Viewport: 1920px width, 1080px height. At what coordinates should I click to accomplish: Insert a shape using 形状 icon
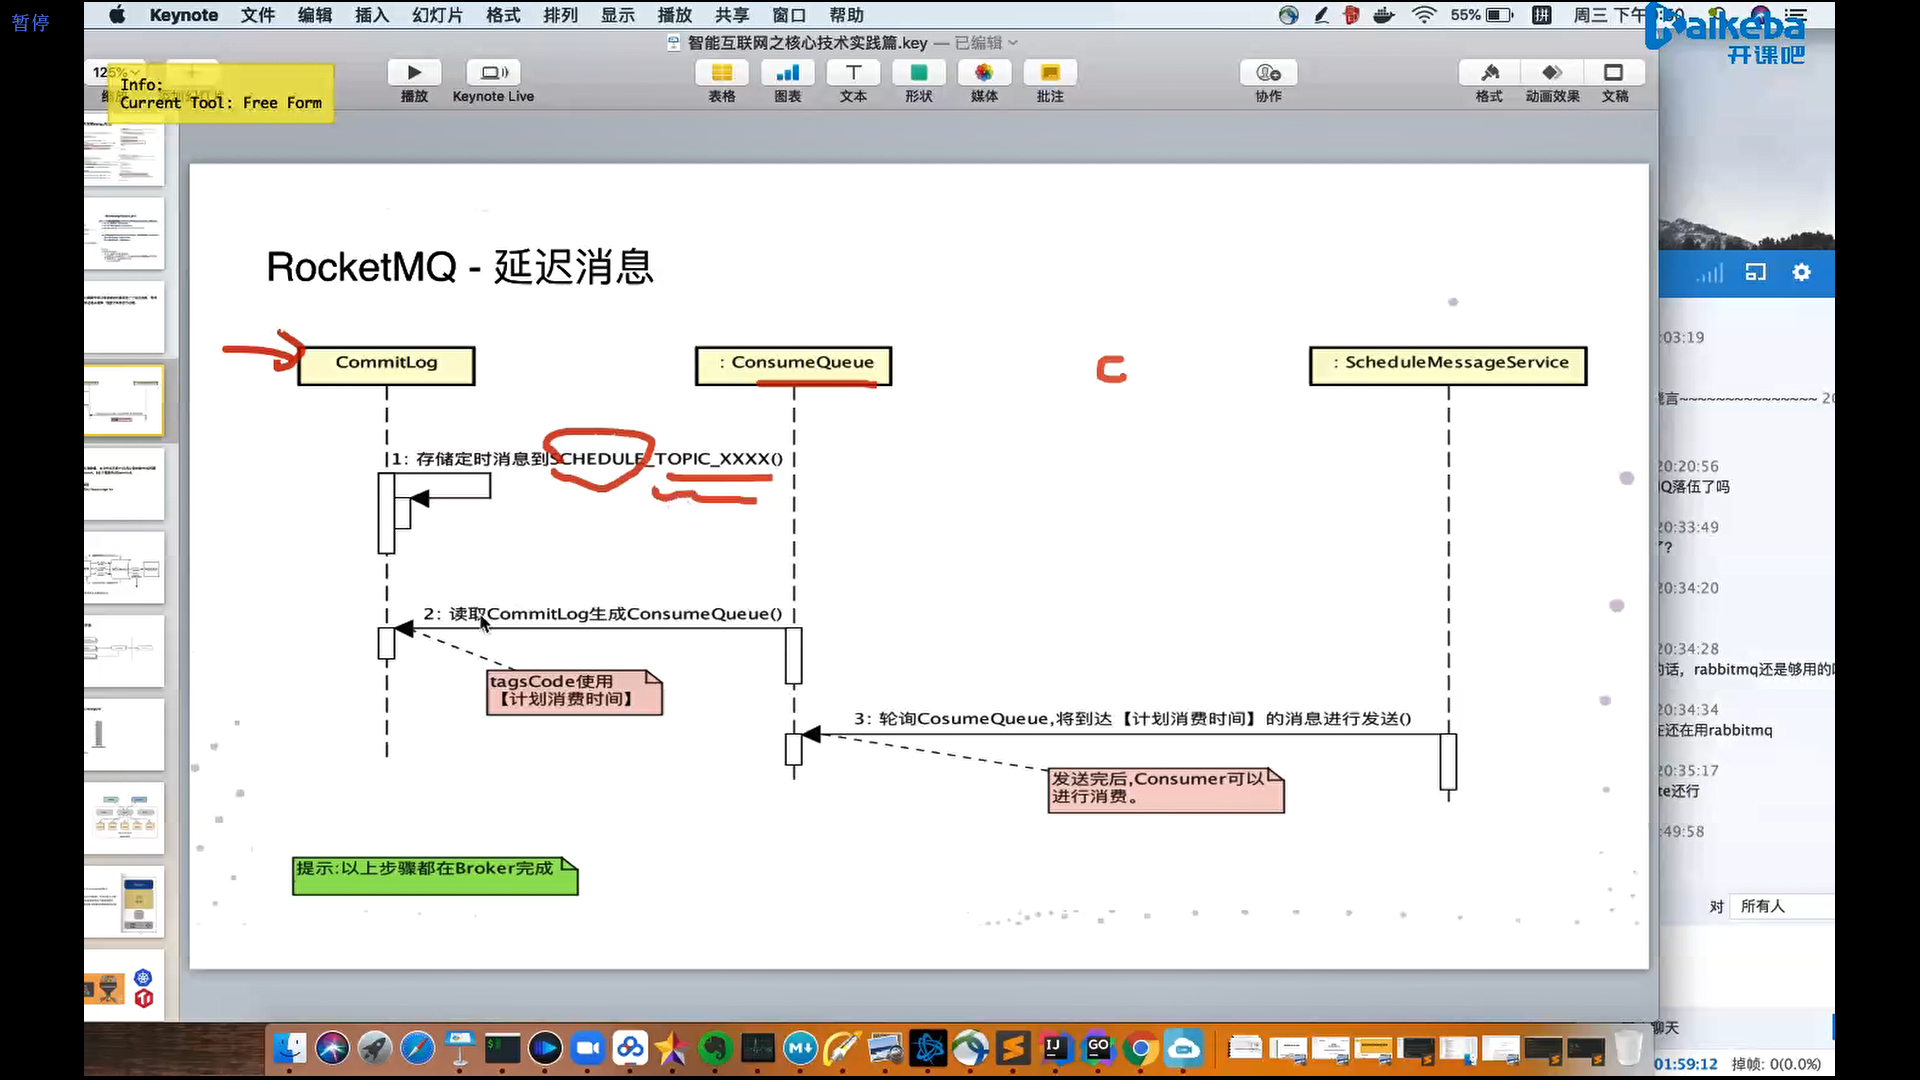point(918,73)
